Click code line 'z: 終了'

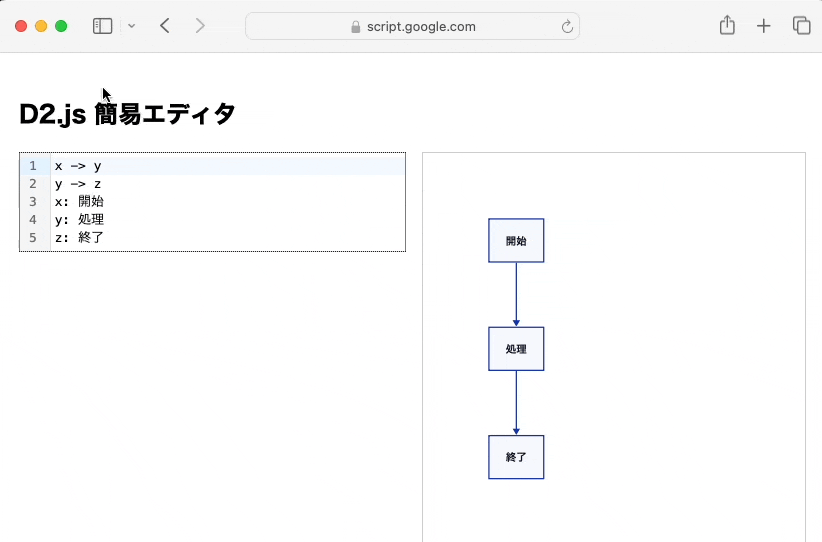(79, 237)
